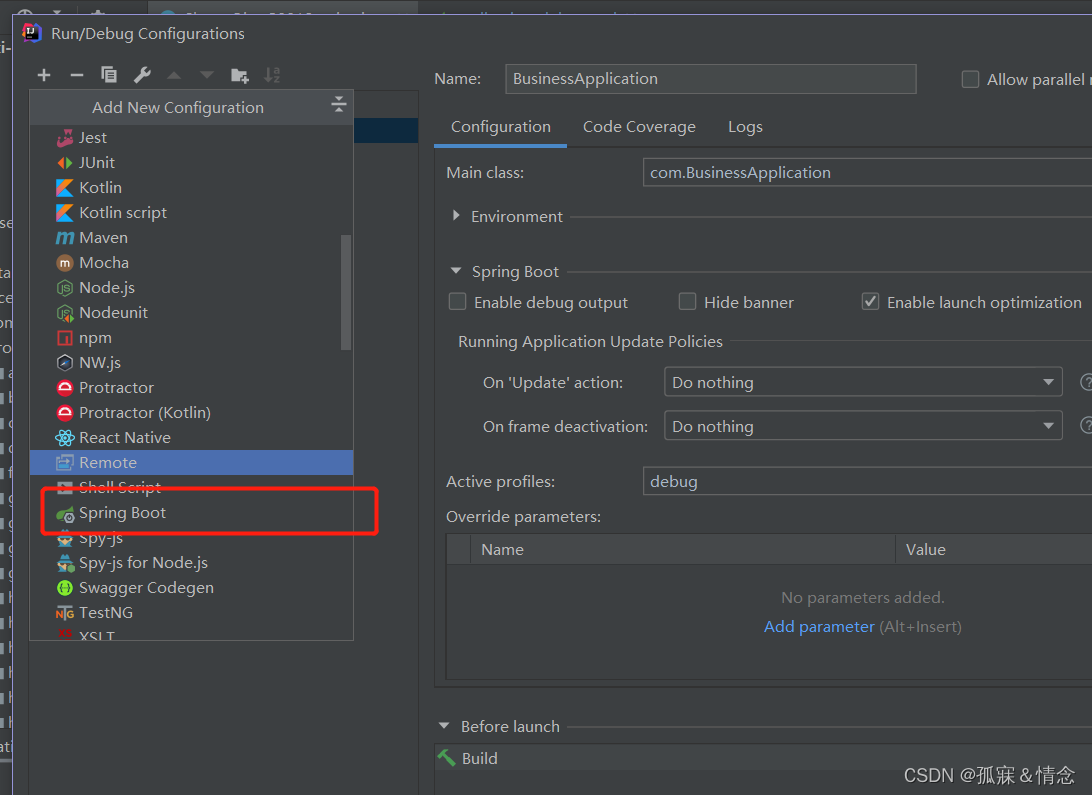This screenshot has width=1092, height=795.
Task: Toggle Allow parallel run checkbox
Action: tap(970, 79)
